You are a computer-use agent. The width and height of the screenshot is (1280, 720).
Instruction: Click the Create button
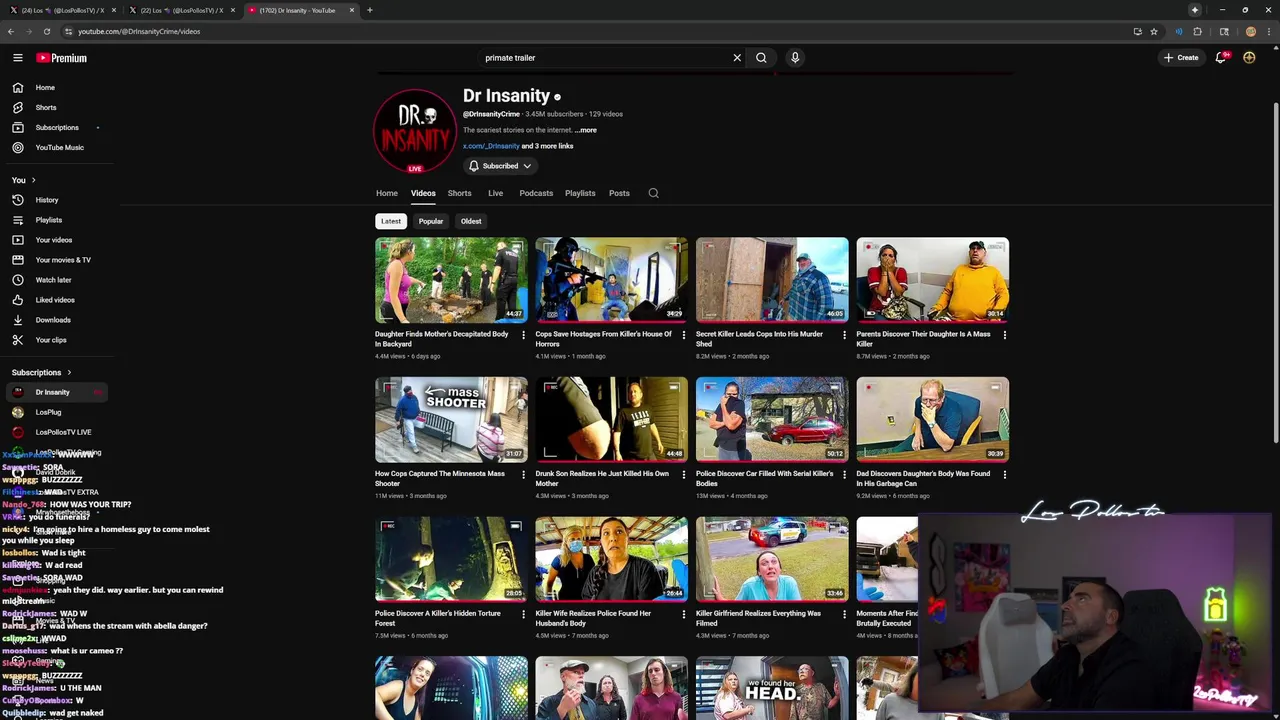pos(1181,58)
